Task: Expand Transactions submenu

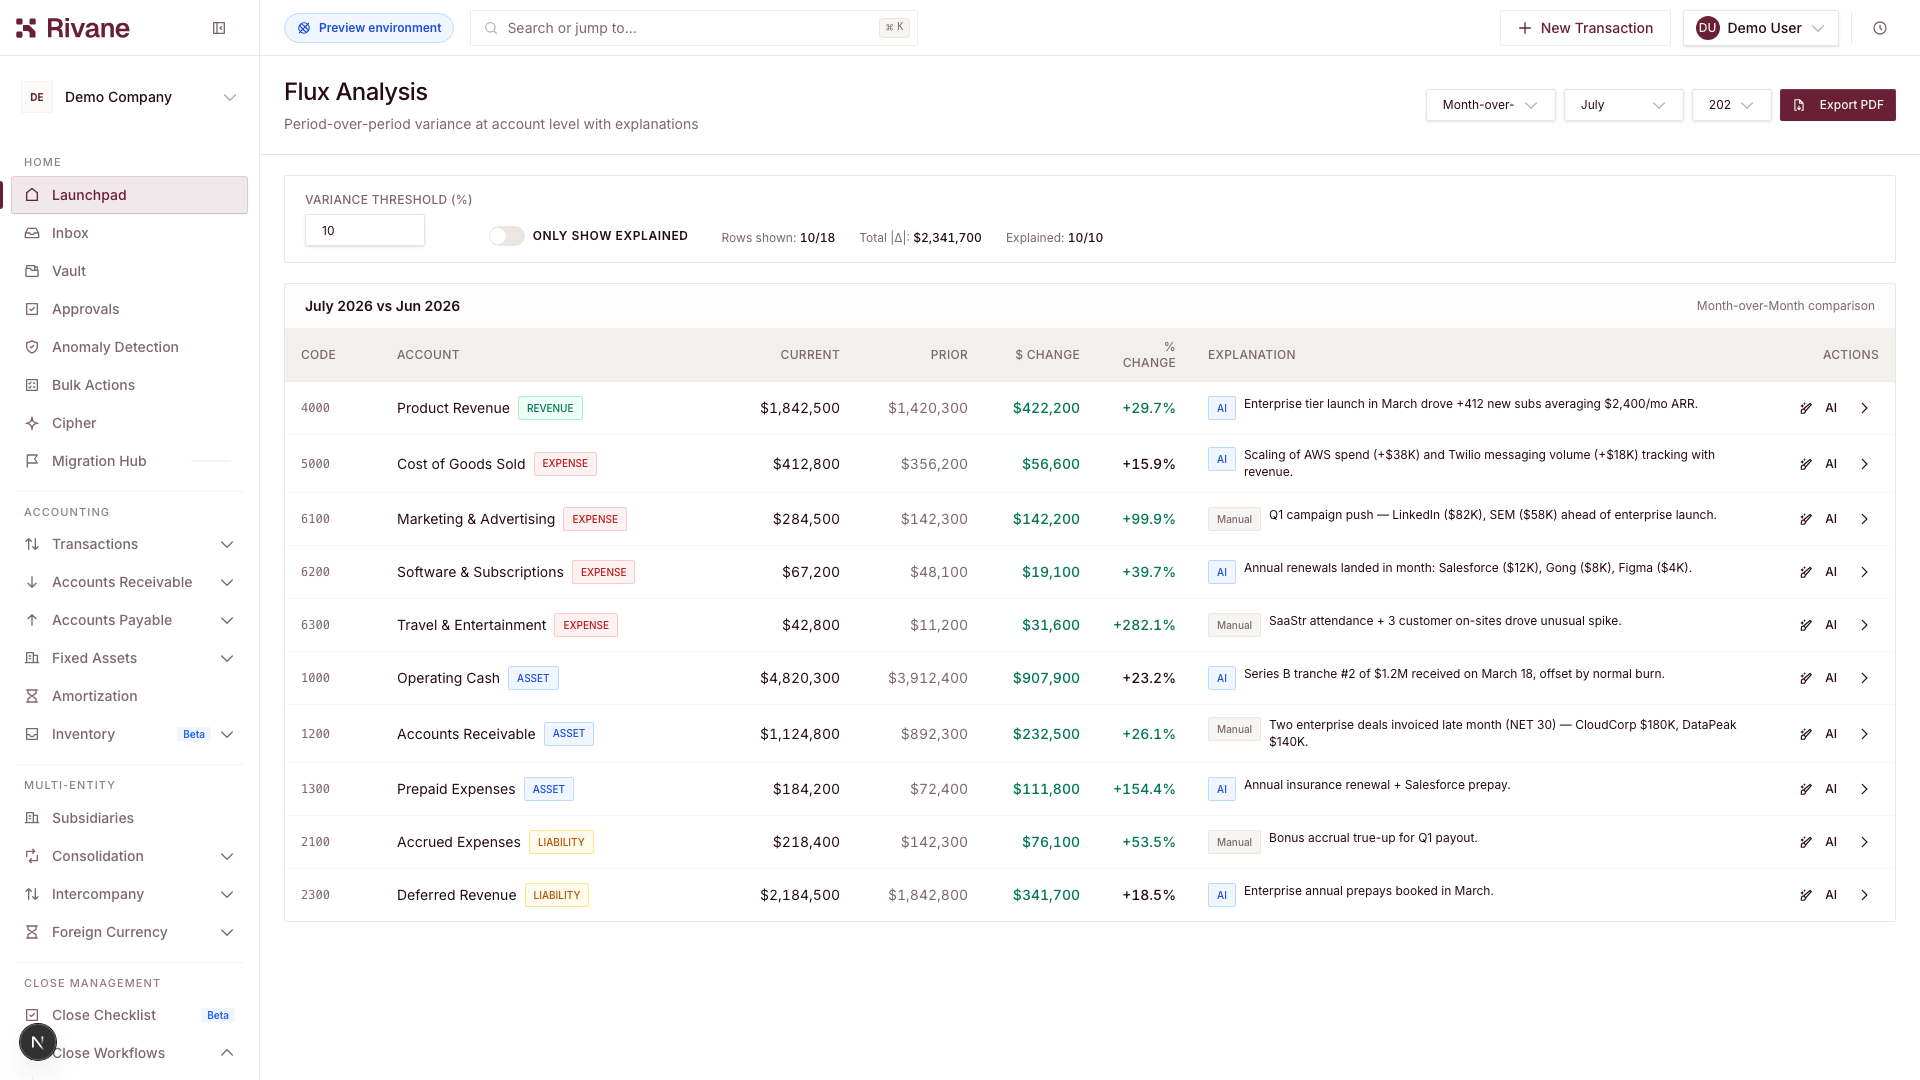Action: pyautogui.click(x=227, y=544)
